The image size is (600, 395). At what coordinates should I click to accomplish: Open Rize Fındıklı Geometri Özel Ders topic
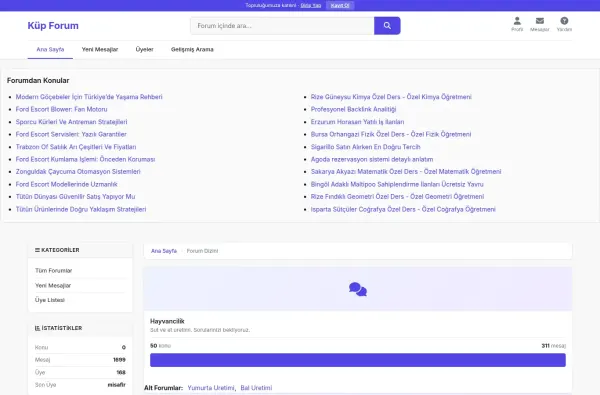pyautogui.click(x=397, y=196)
